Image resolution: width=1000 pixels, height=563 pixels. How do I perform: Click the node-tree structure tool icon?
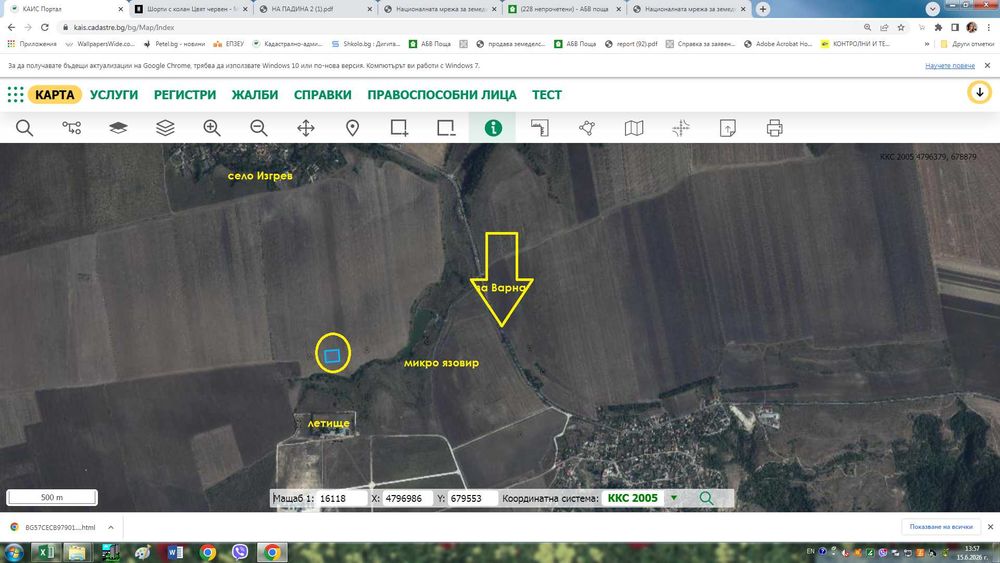pyautogui.click(x=71, y=128)
